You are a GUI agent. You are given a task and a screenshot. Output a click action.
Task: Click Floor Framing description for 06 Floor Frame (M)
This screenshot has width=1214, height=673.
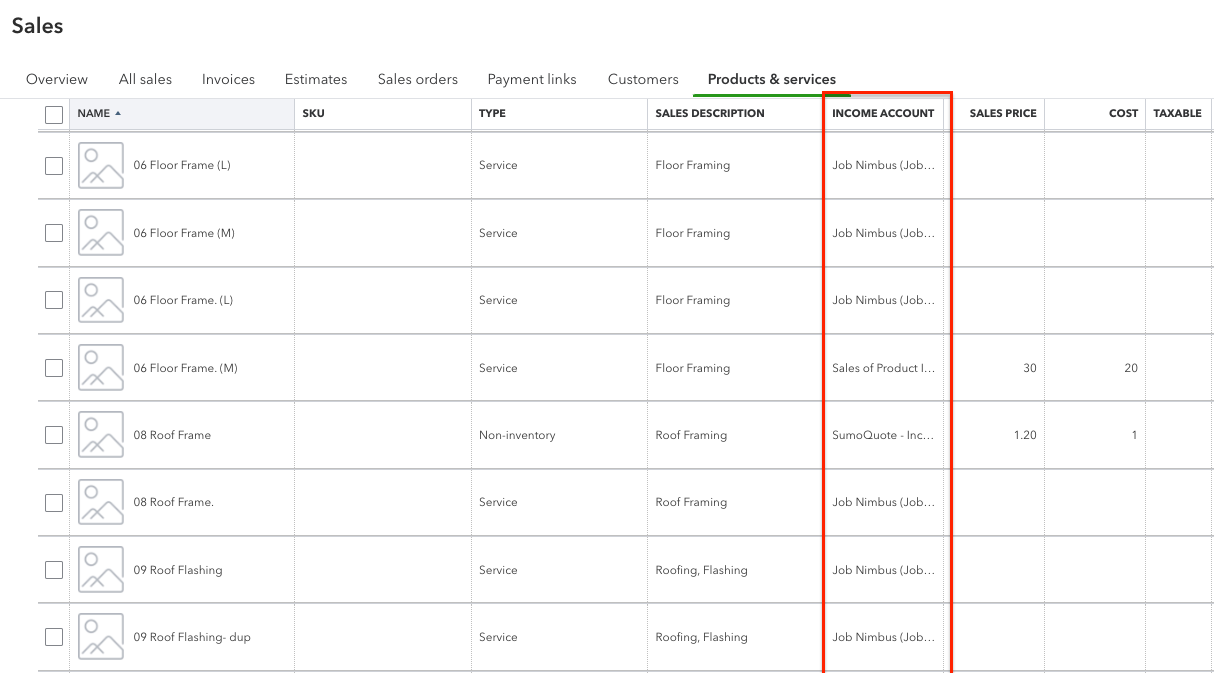pyautogui.click(x=693, y=233)
